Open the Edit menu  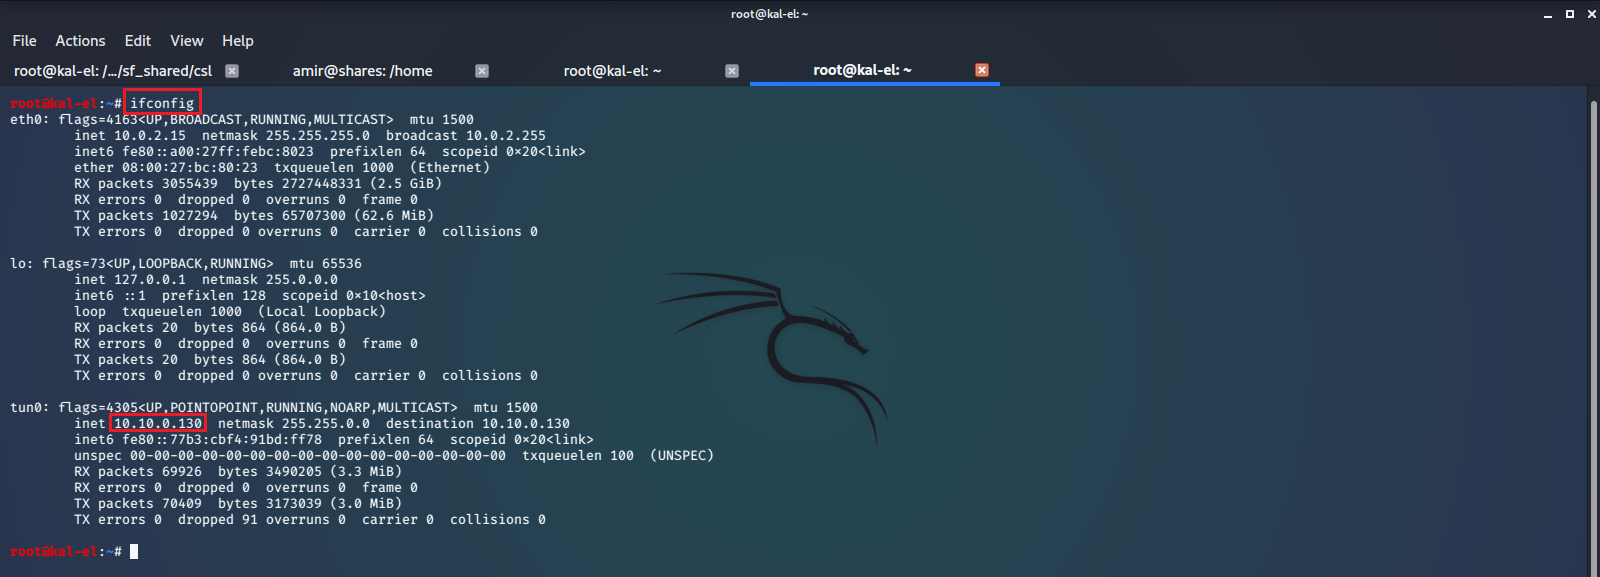(138, 41)
